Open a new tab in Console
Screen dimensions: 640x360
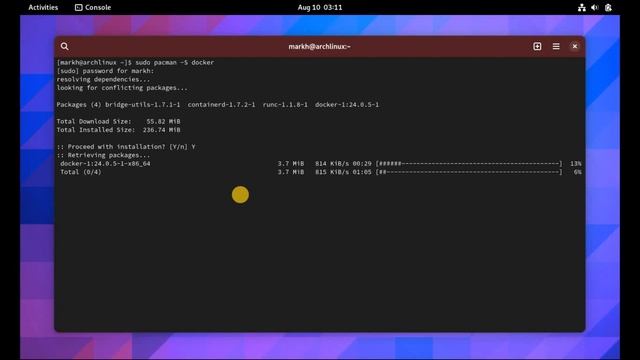pyautogui.click(x=537, y=47)
